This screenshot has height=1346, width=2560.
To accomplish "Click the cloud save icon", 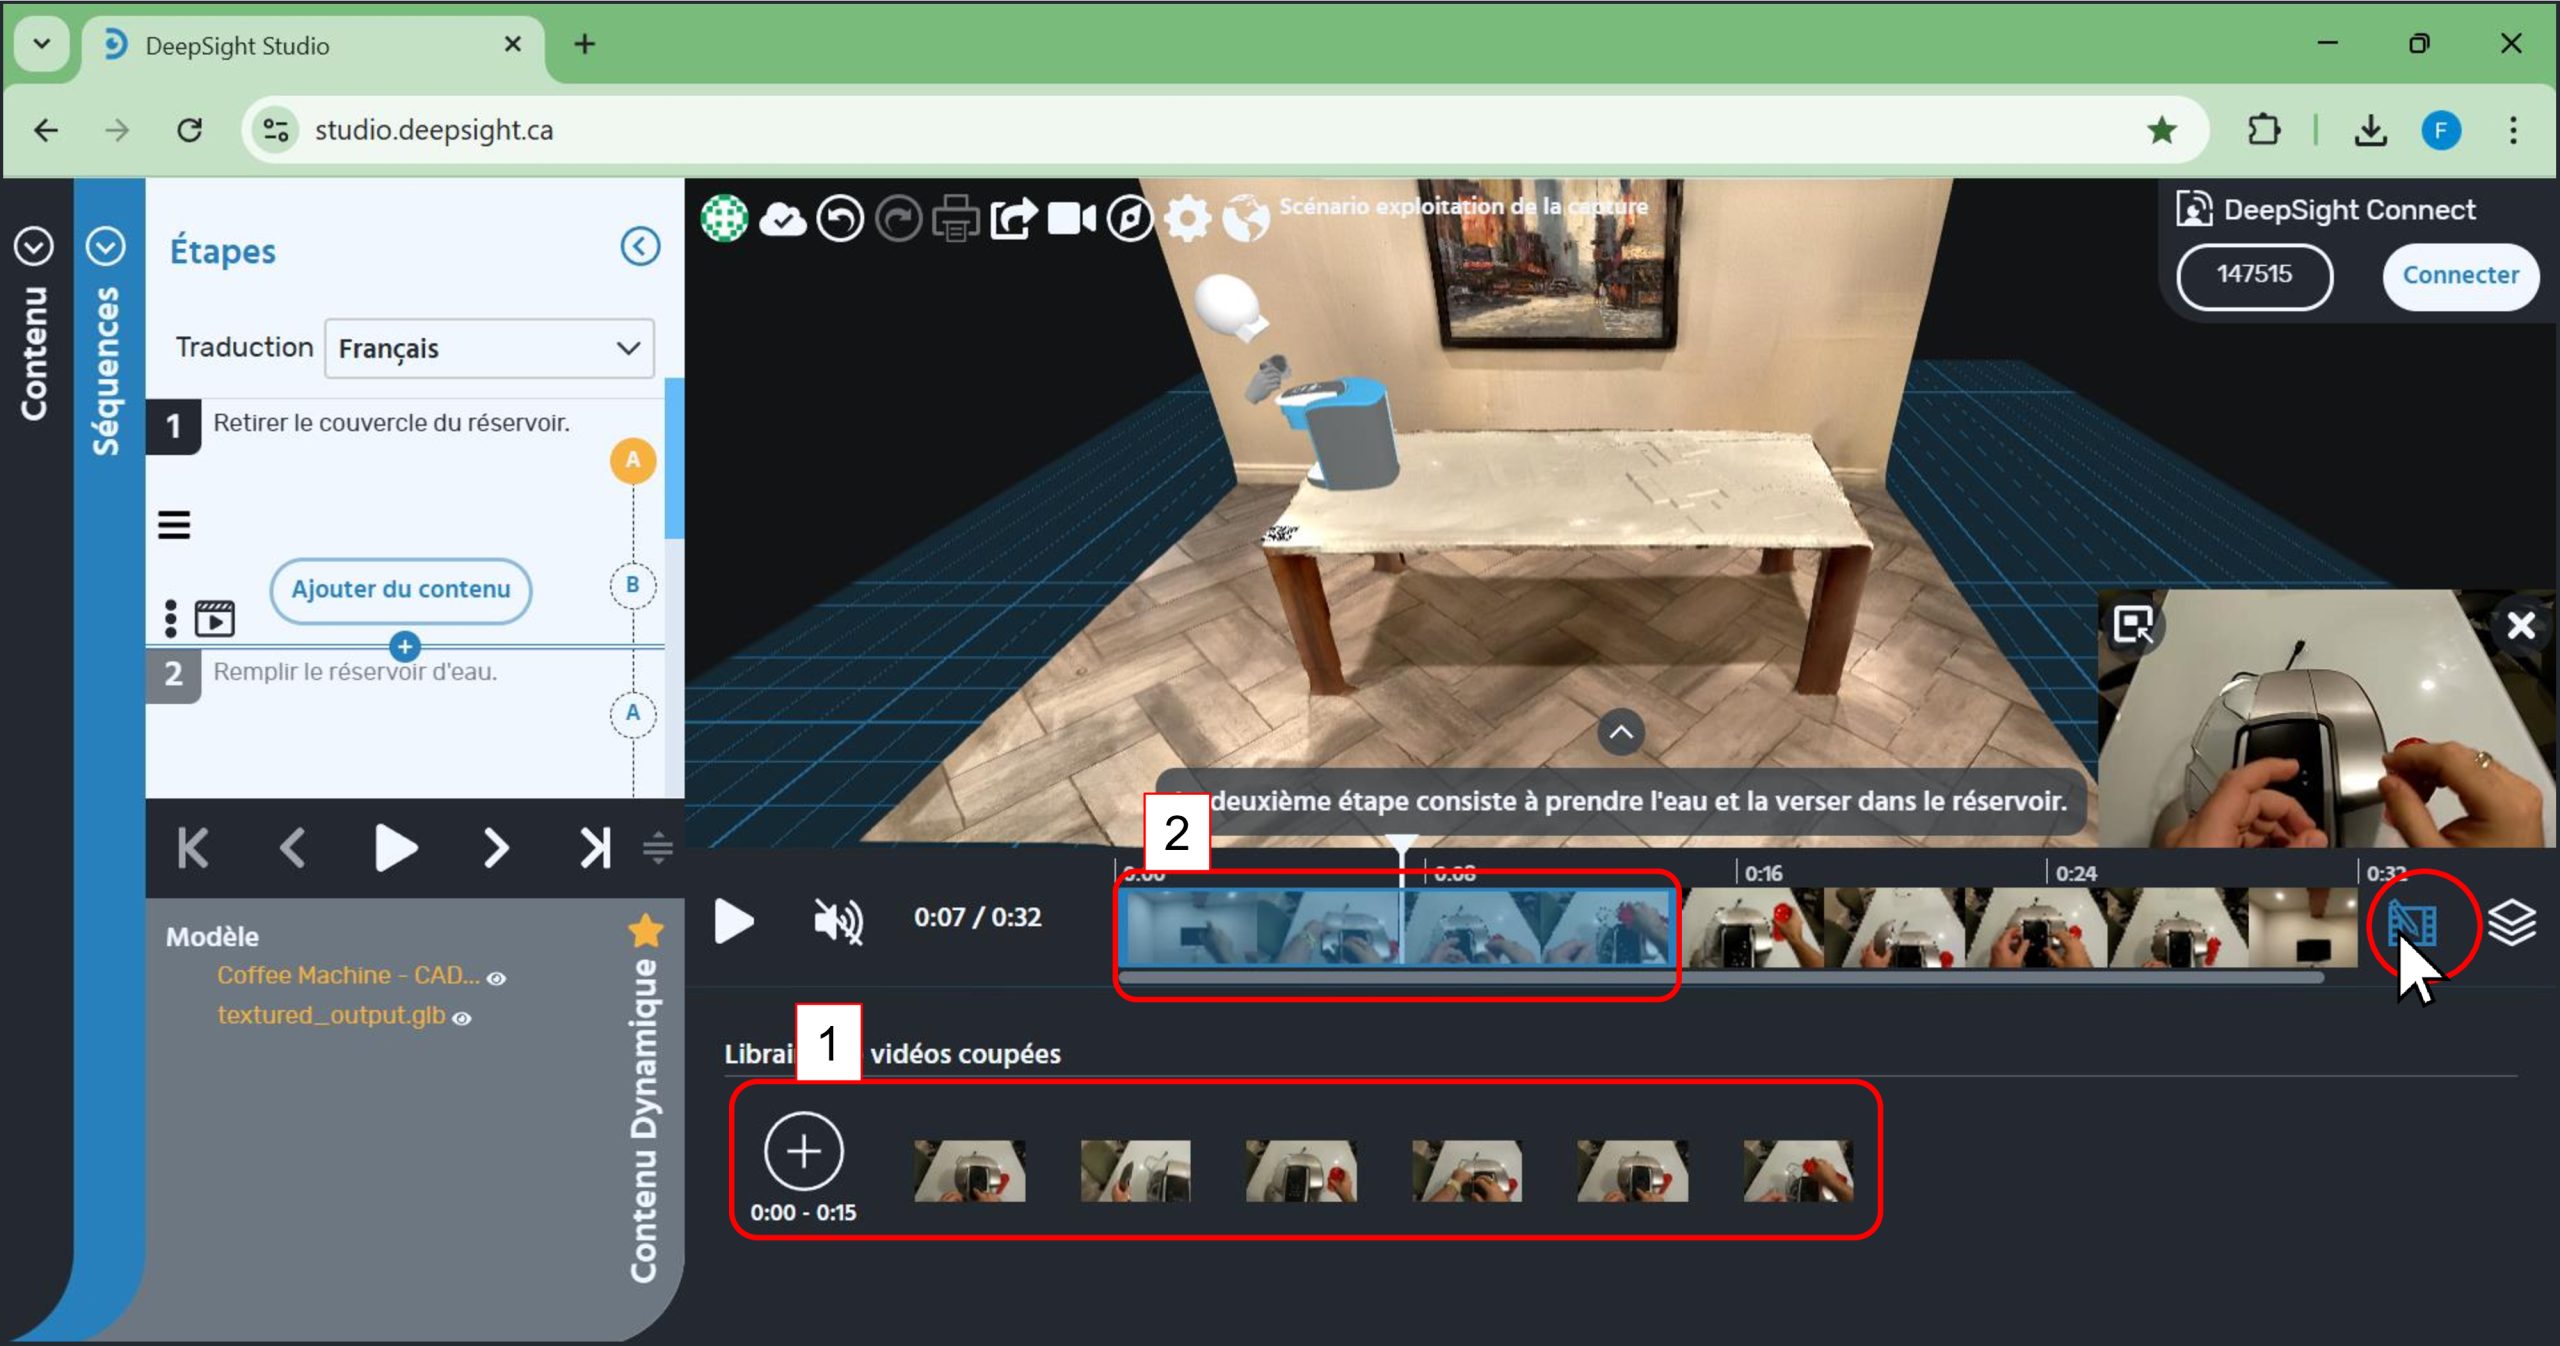I will click(782, 218).
